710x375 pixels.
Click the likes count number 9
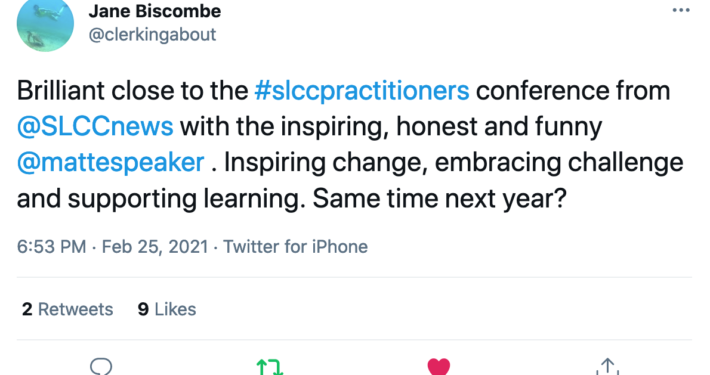143,309
